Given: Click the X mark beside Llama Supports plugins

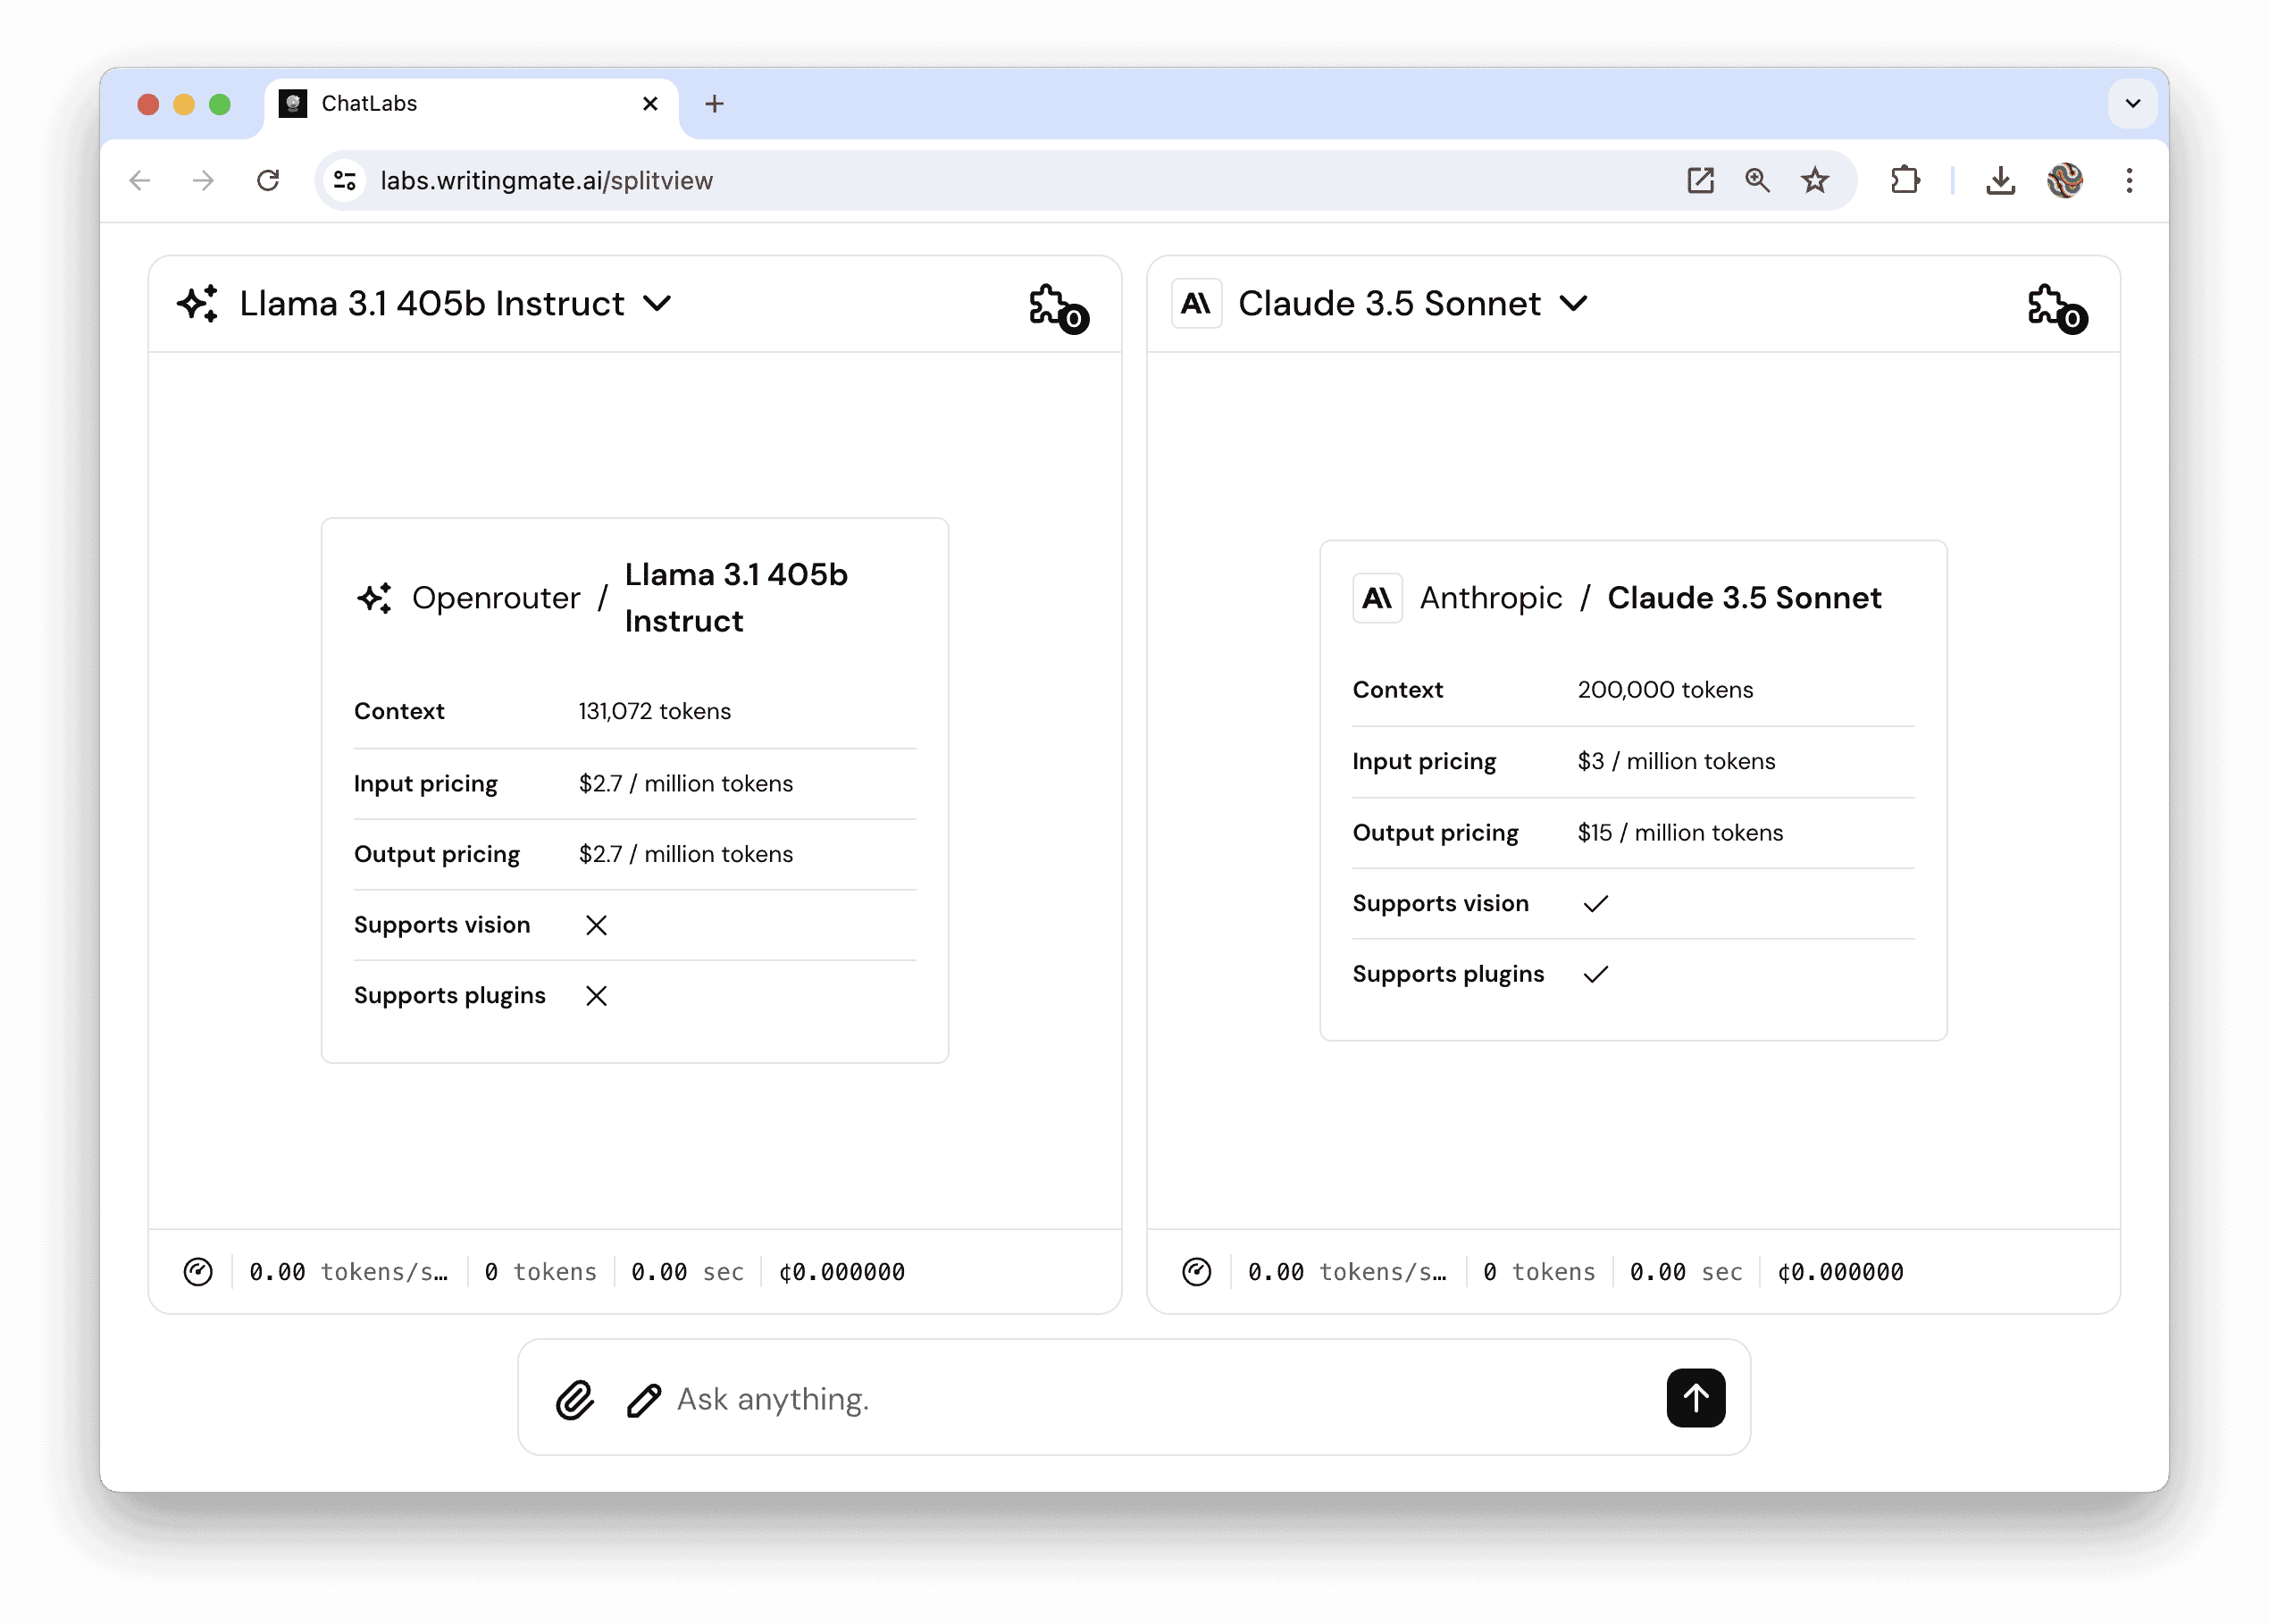Looking at the screenshot, I should (596, 996).
